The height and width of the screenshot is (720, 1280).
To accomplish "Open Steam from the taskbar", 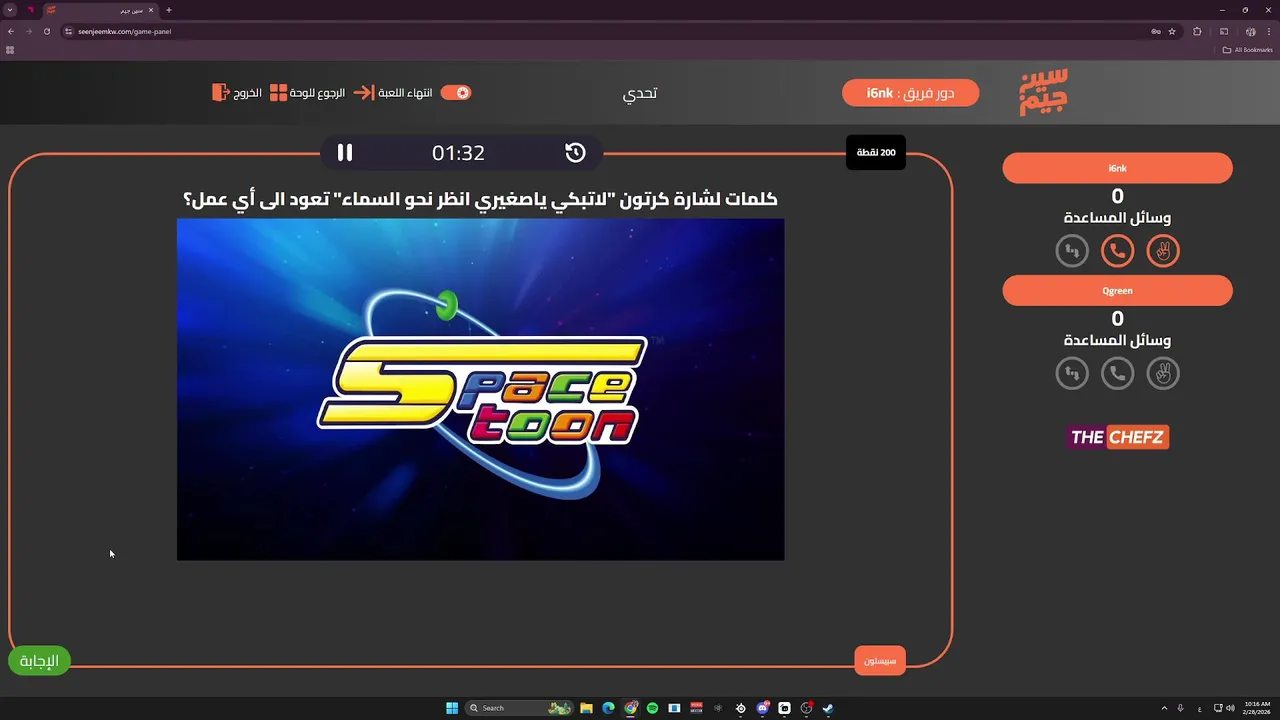I will (x=828, y=708).
